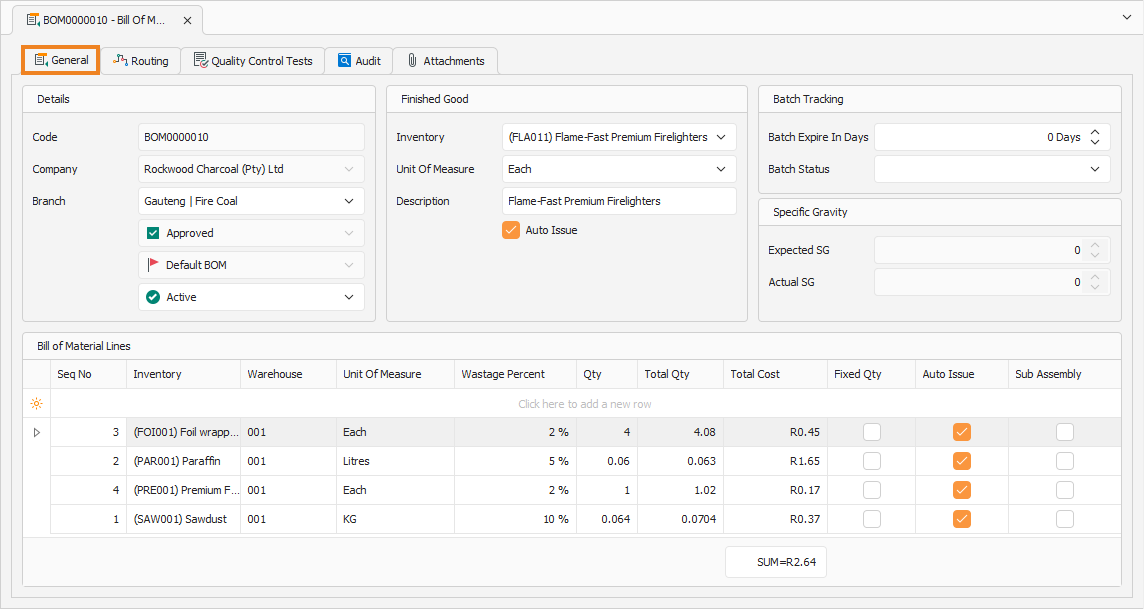Toggle the Finished Good Auto Issue checkbox
This screenshot has width=1144, height=609.
511,230
